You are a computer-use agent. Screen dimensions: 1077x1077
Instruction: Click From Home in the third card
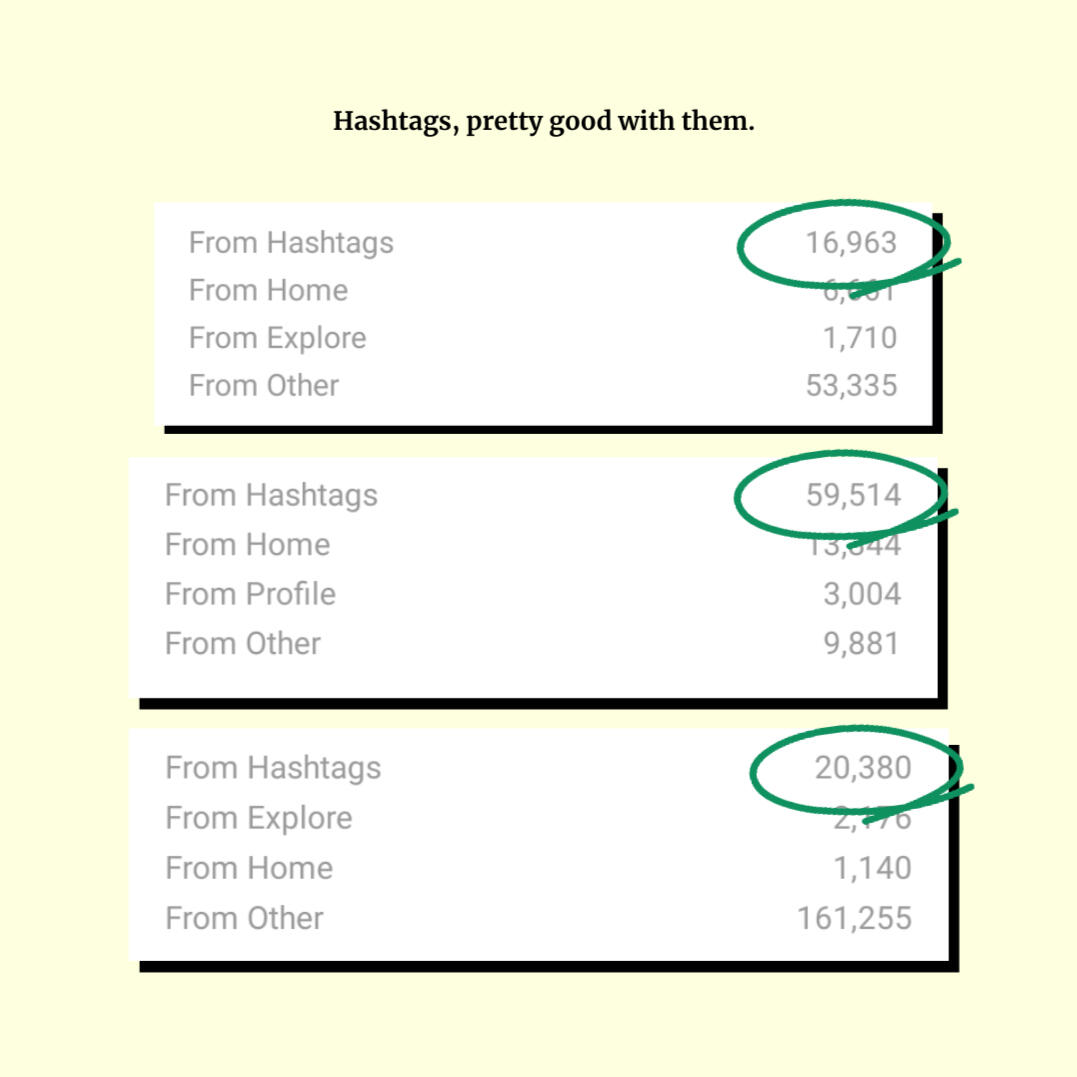tap(249, 868)
